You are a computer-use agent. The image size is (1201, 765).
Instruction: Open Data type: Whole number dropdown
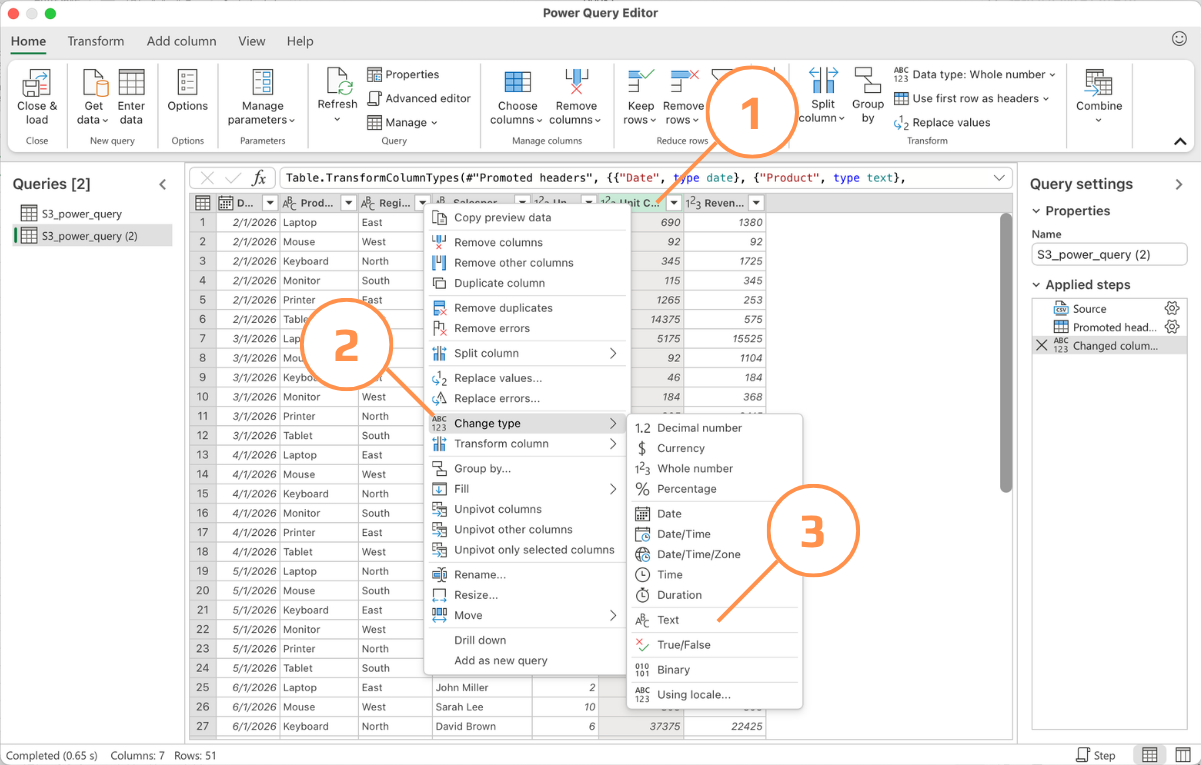pyautogui.click(x=975, y=74)
